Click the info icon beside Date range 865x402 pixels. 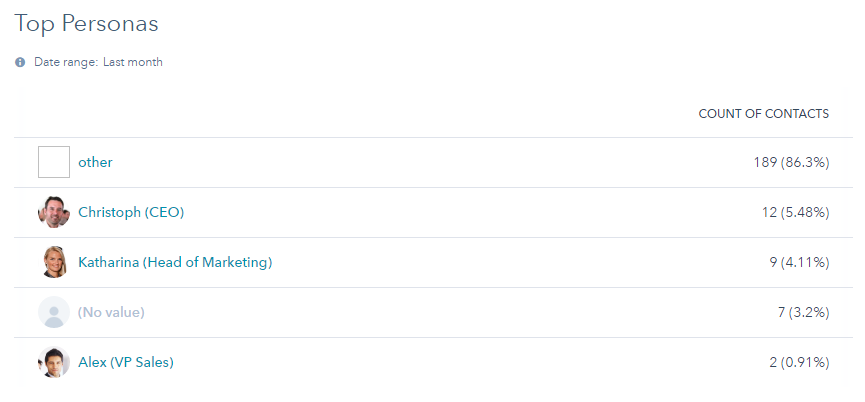point(20,62)
